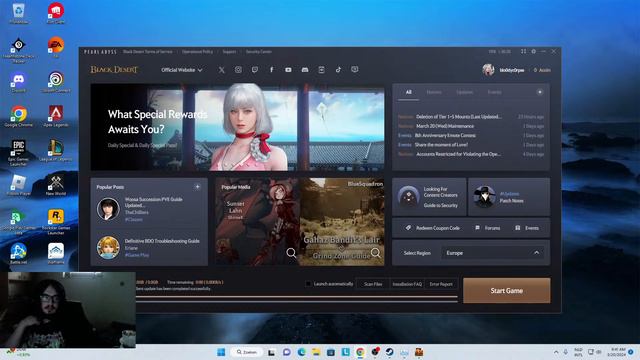Open the Google Chrome desktop shortcut
The width and height of the screenshot is (640, 360).
[x=18, y=116]
